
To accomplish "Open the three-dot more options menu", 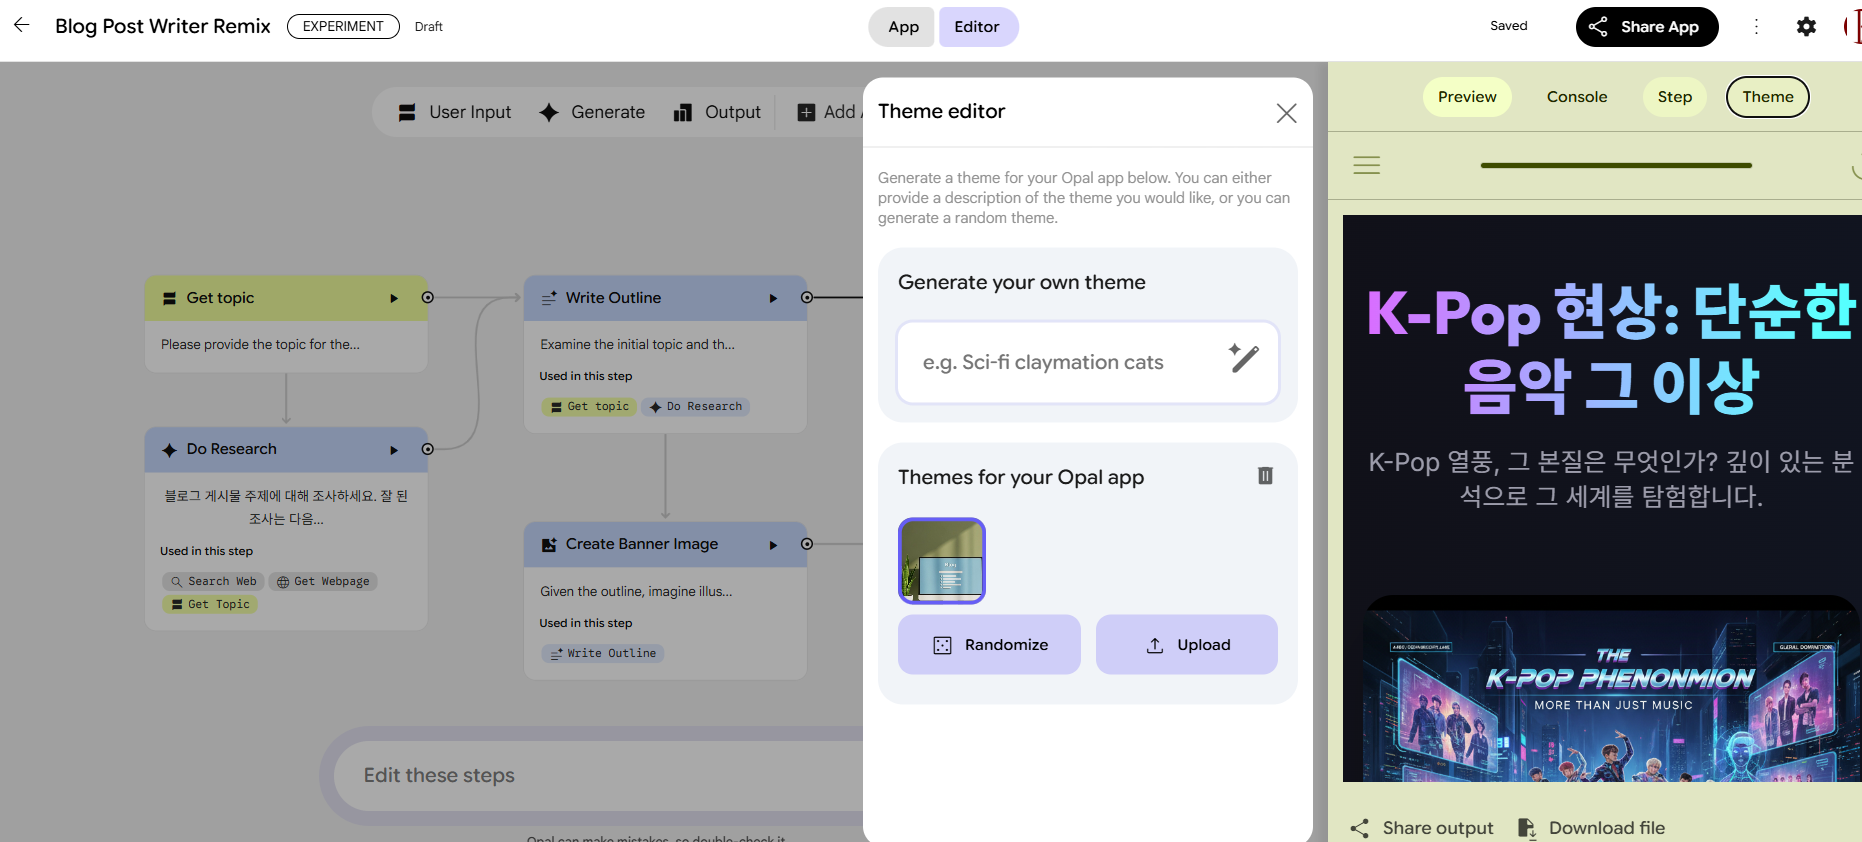I will tap(1756, 27).
